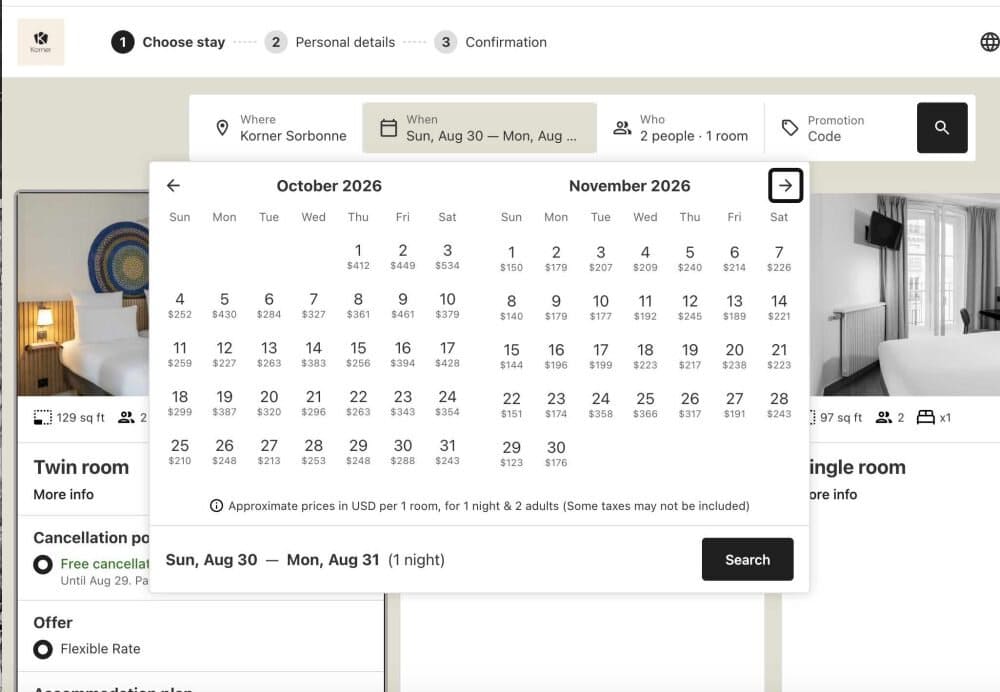This screenshot has height=692, width=1000.
Task: Click the black Search button in the calendar footer
Action: 747,559
